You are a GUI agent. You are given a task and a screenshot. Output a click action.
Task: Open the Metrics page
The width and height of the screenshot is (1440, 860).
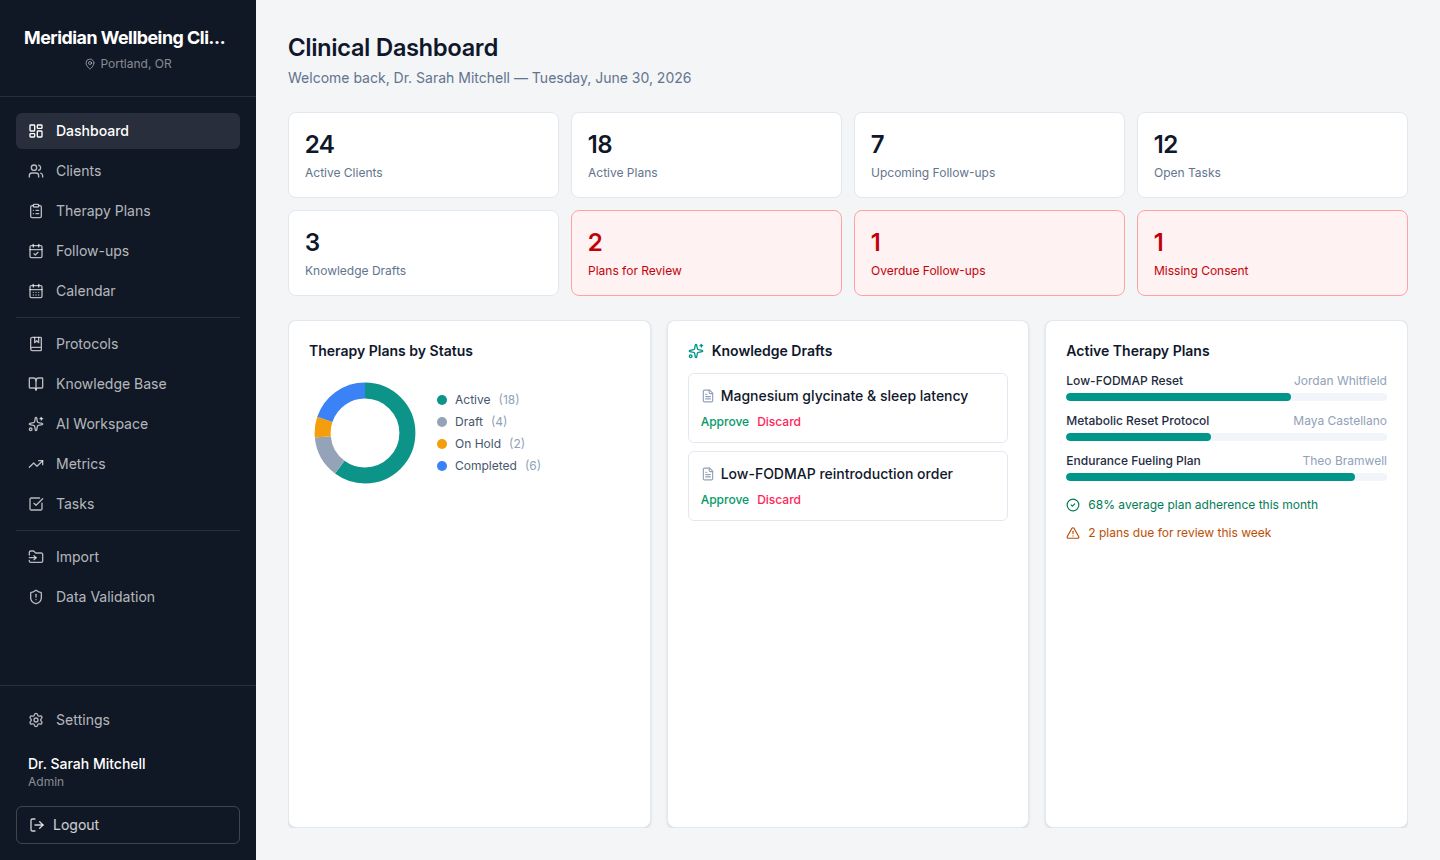(128, 464)
